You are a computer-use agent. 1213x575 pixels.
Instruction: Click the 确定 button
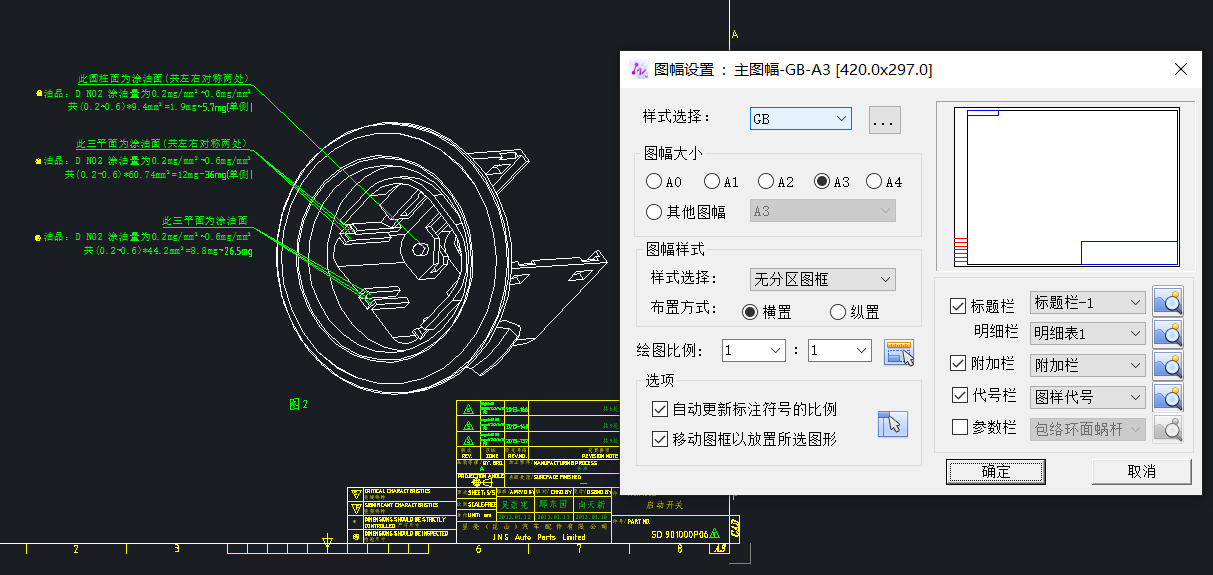click(x=996, y=471)
